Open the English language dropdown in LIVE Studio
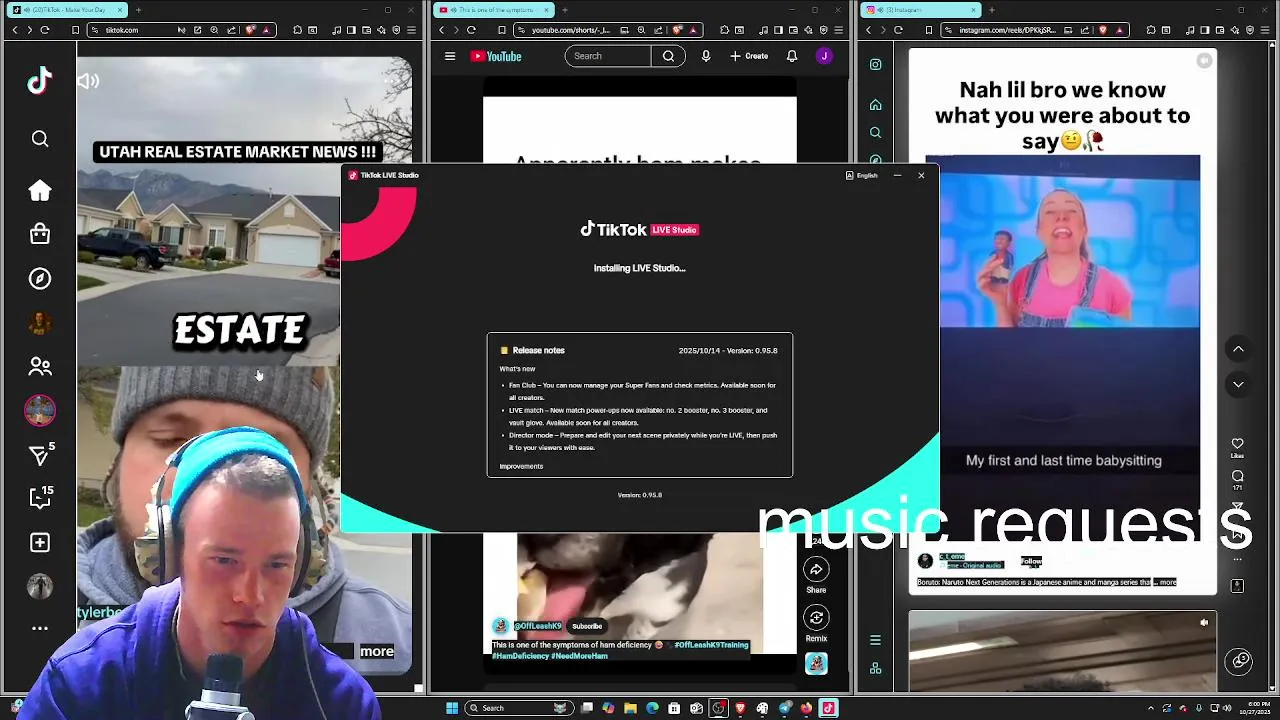The width and height of the screenshot is (1280, 720). pyautogui.click(x=862, y=175)
